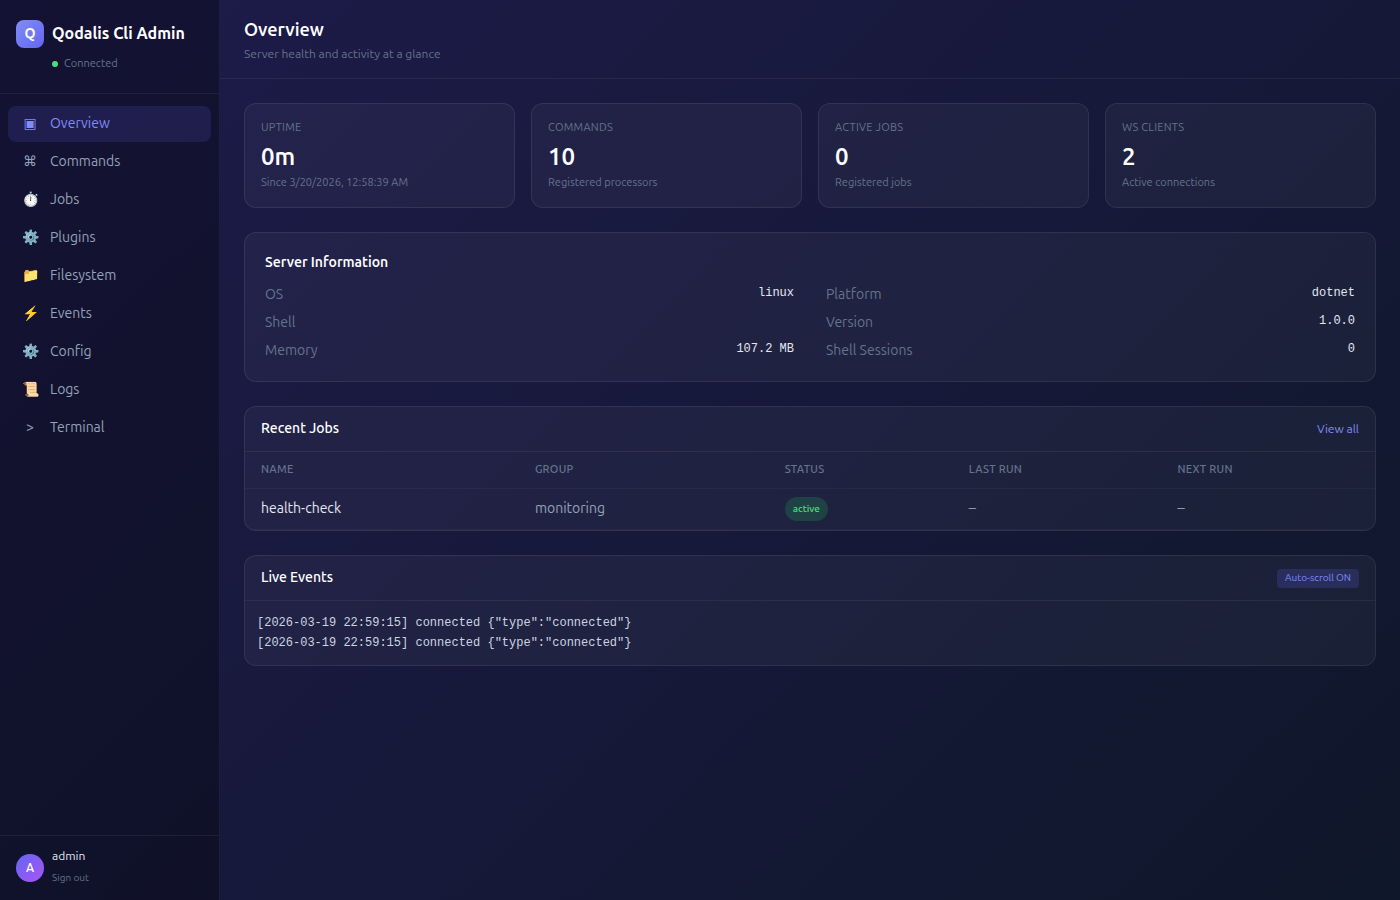
Task: Click the Commands stat card
Action: (x=666, y=155)
